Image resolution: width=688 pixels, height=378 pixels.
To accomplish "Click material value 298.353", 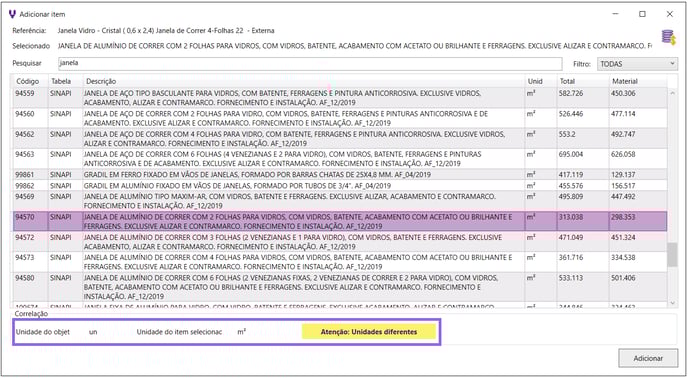I will [623, 217].
